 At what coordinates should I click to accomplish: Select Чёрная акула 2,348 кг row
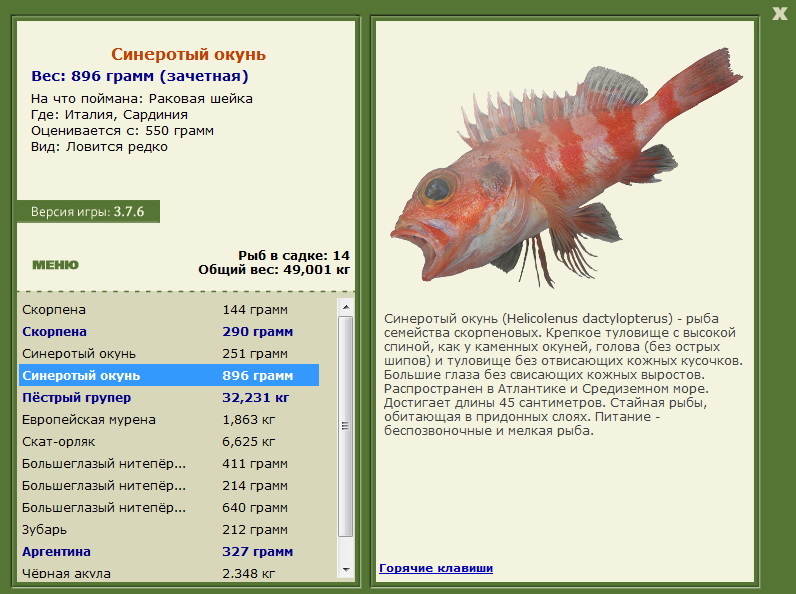[x=169, y=573]
